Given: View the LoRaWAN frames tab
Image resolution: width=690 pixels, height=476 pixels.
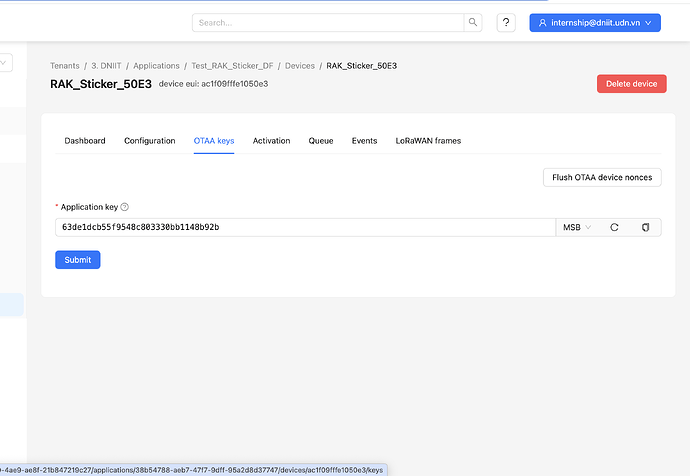Looking at the screenshot, I should tap(428, 141).
